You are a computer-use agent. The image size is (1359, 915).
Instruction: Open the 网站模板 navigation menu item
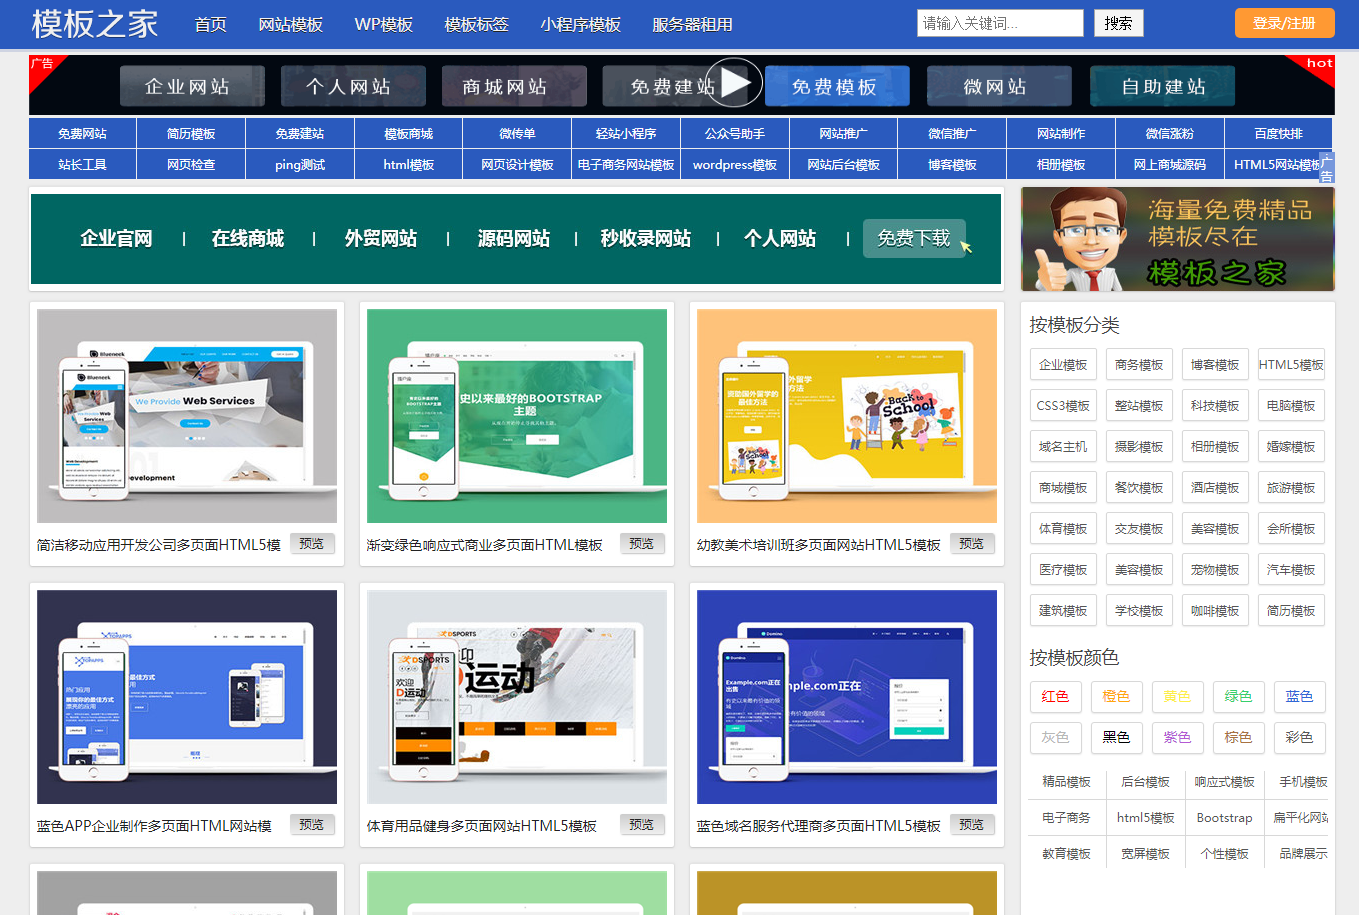[290, 24]
